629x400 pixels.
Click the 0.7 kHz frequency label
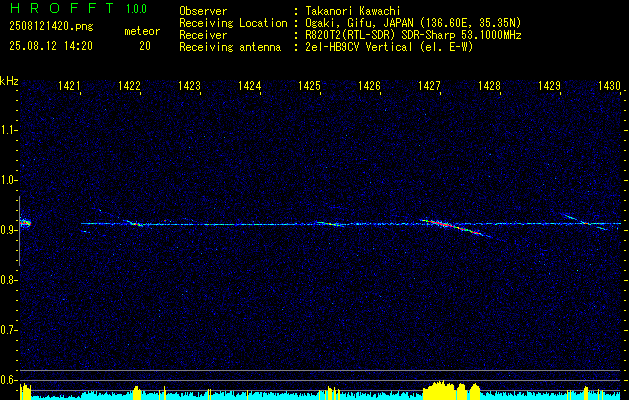tap(7, 330)
